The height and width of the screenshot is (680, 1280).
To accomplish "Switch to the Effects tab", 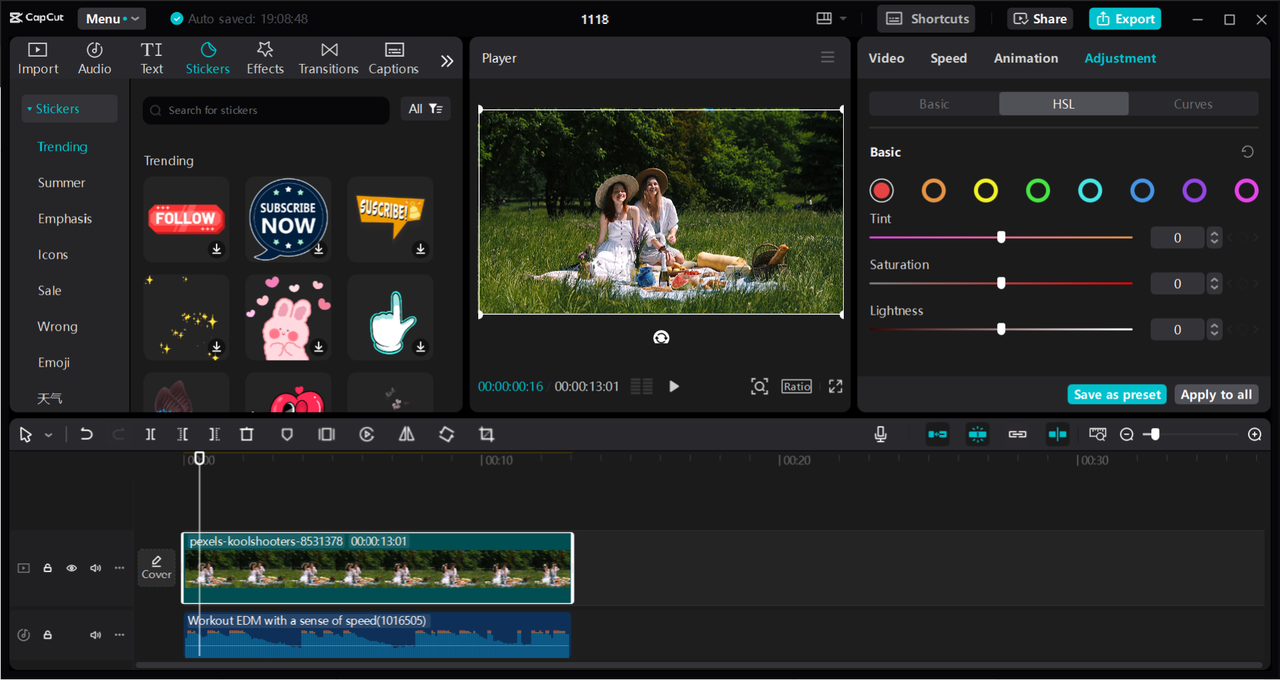I will click(265, 59).
